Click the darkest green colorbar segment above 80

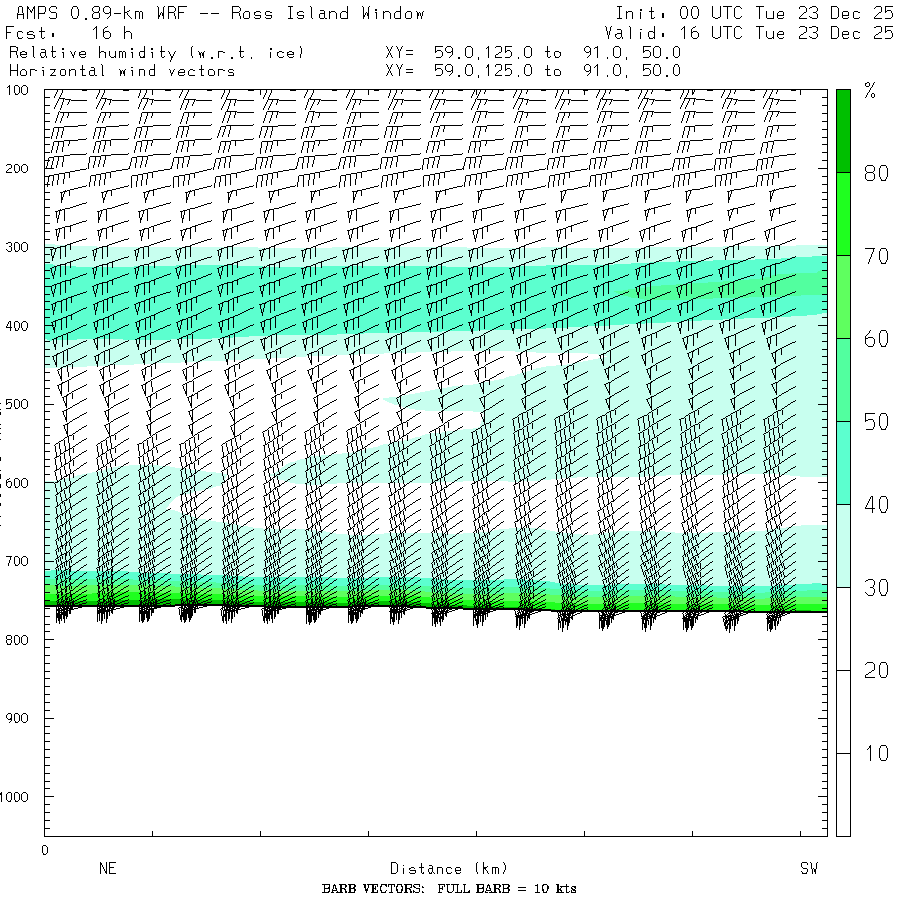point(843,130)
